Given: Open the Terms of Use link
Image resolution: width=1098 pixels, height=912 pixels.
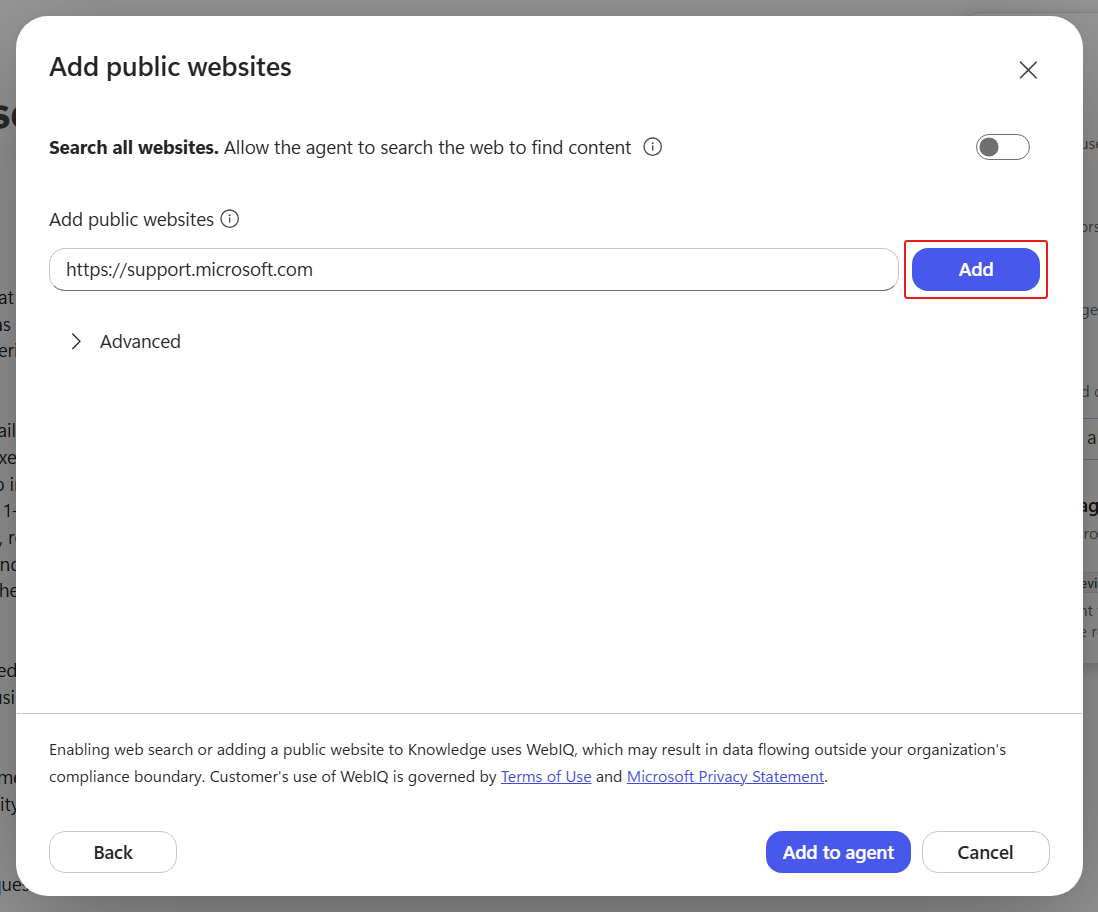Looking at the screenshot, I should click(546, 777).
